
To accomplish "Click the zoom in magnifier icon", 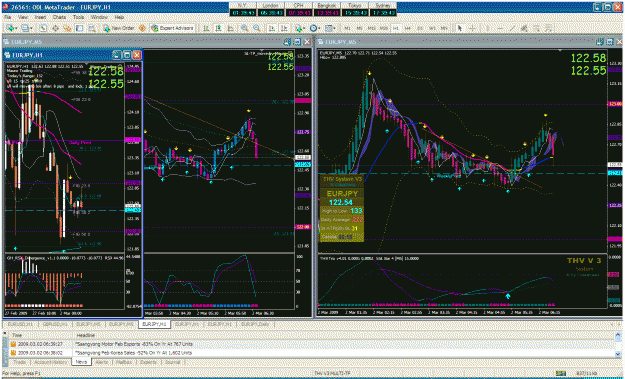I will click(x=244, y=28).
